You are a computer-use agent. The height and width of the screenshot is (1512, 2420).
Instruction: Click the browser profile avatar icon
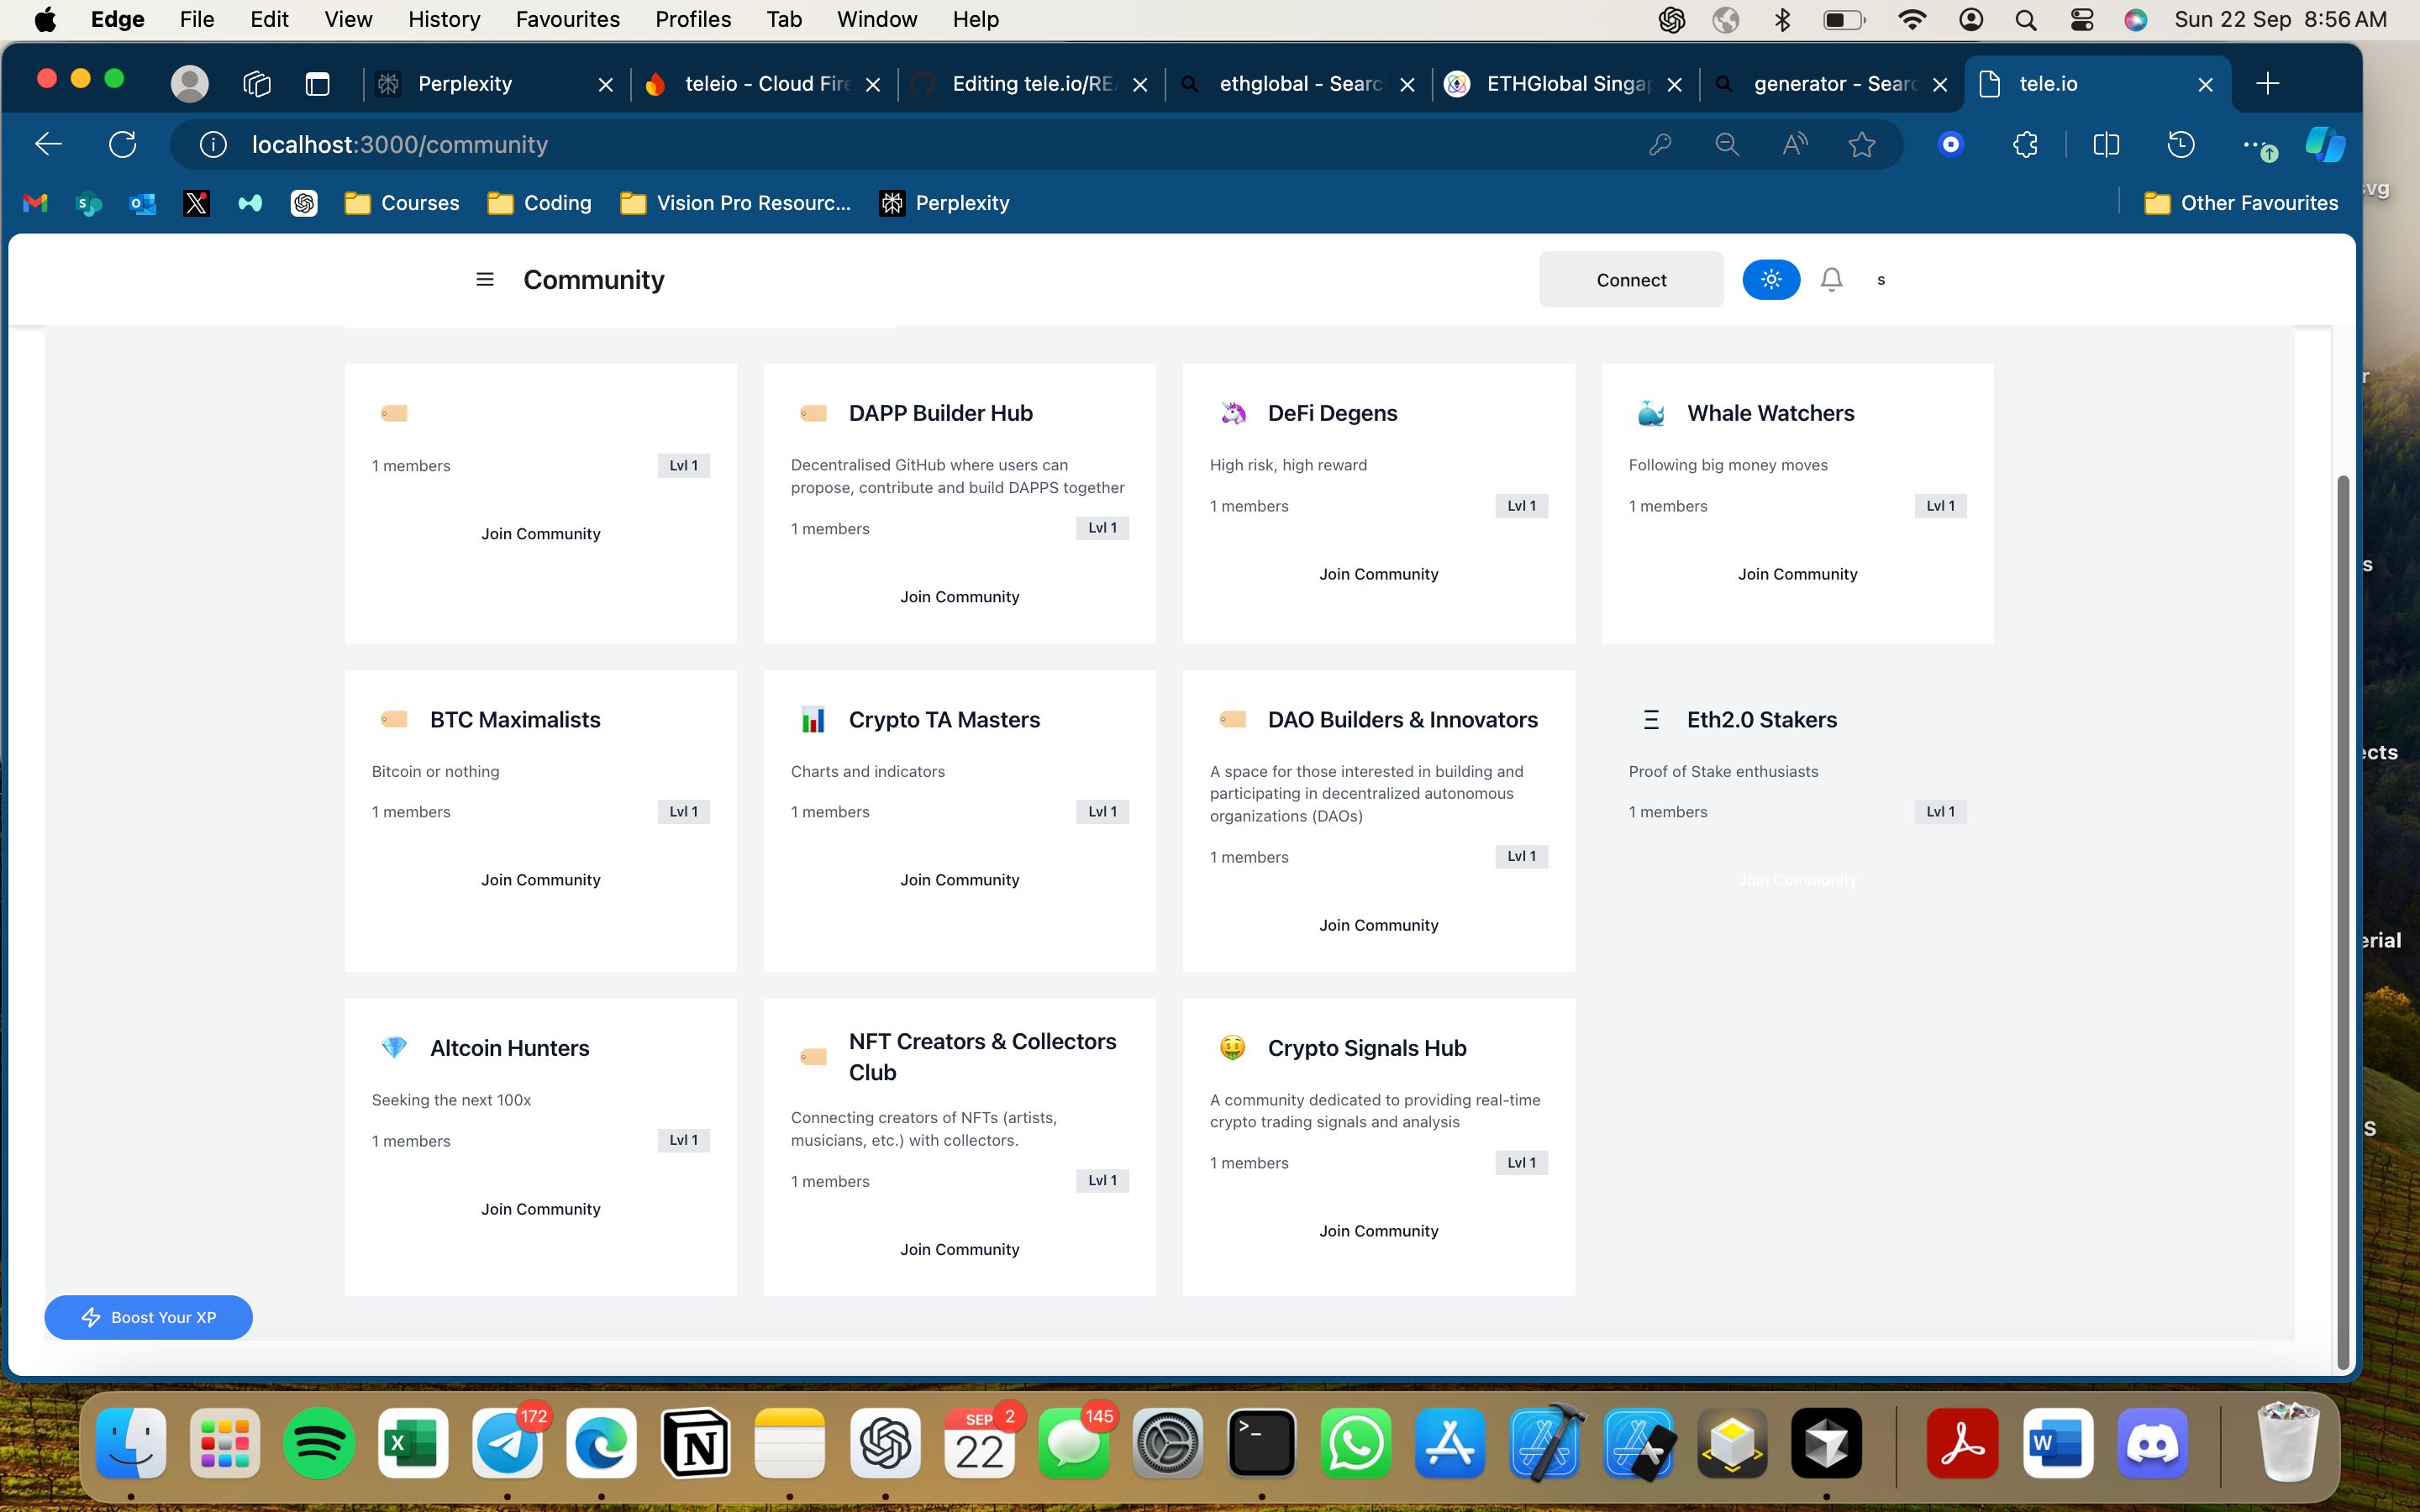tap(189, 84)
